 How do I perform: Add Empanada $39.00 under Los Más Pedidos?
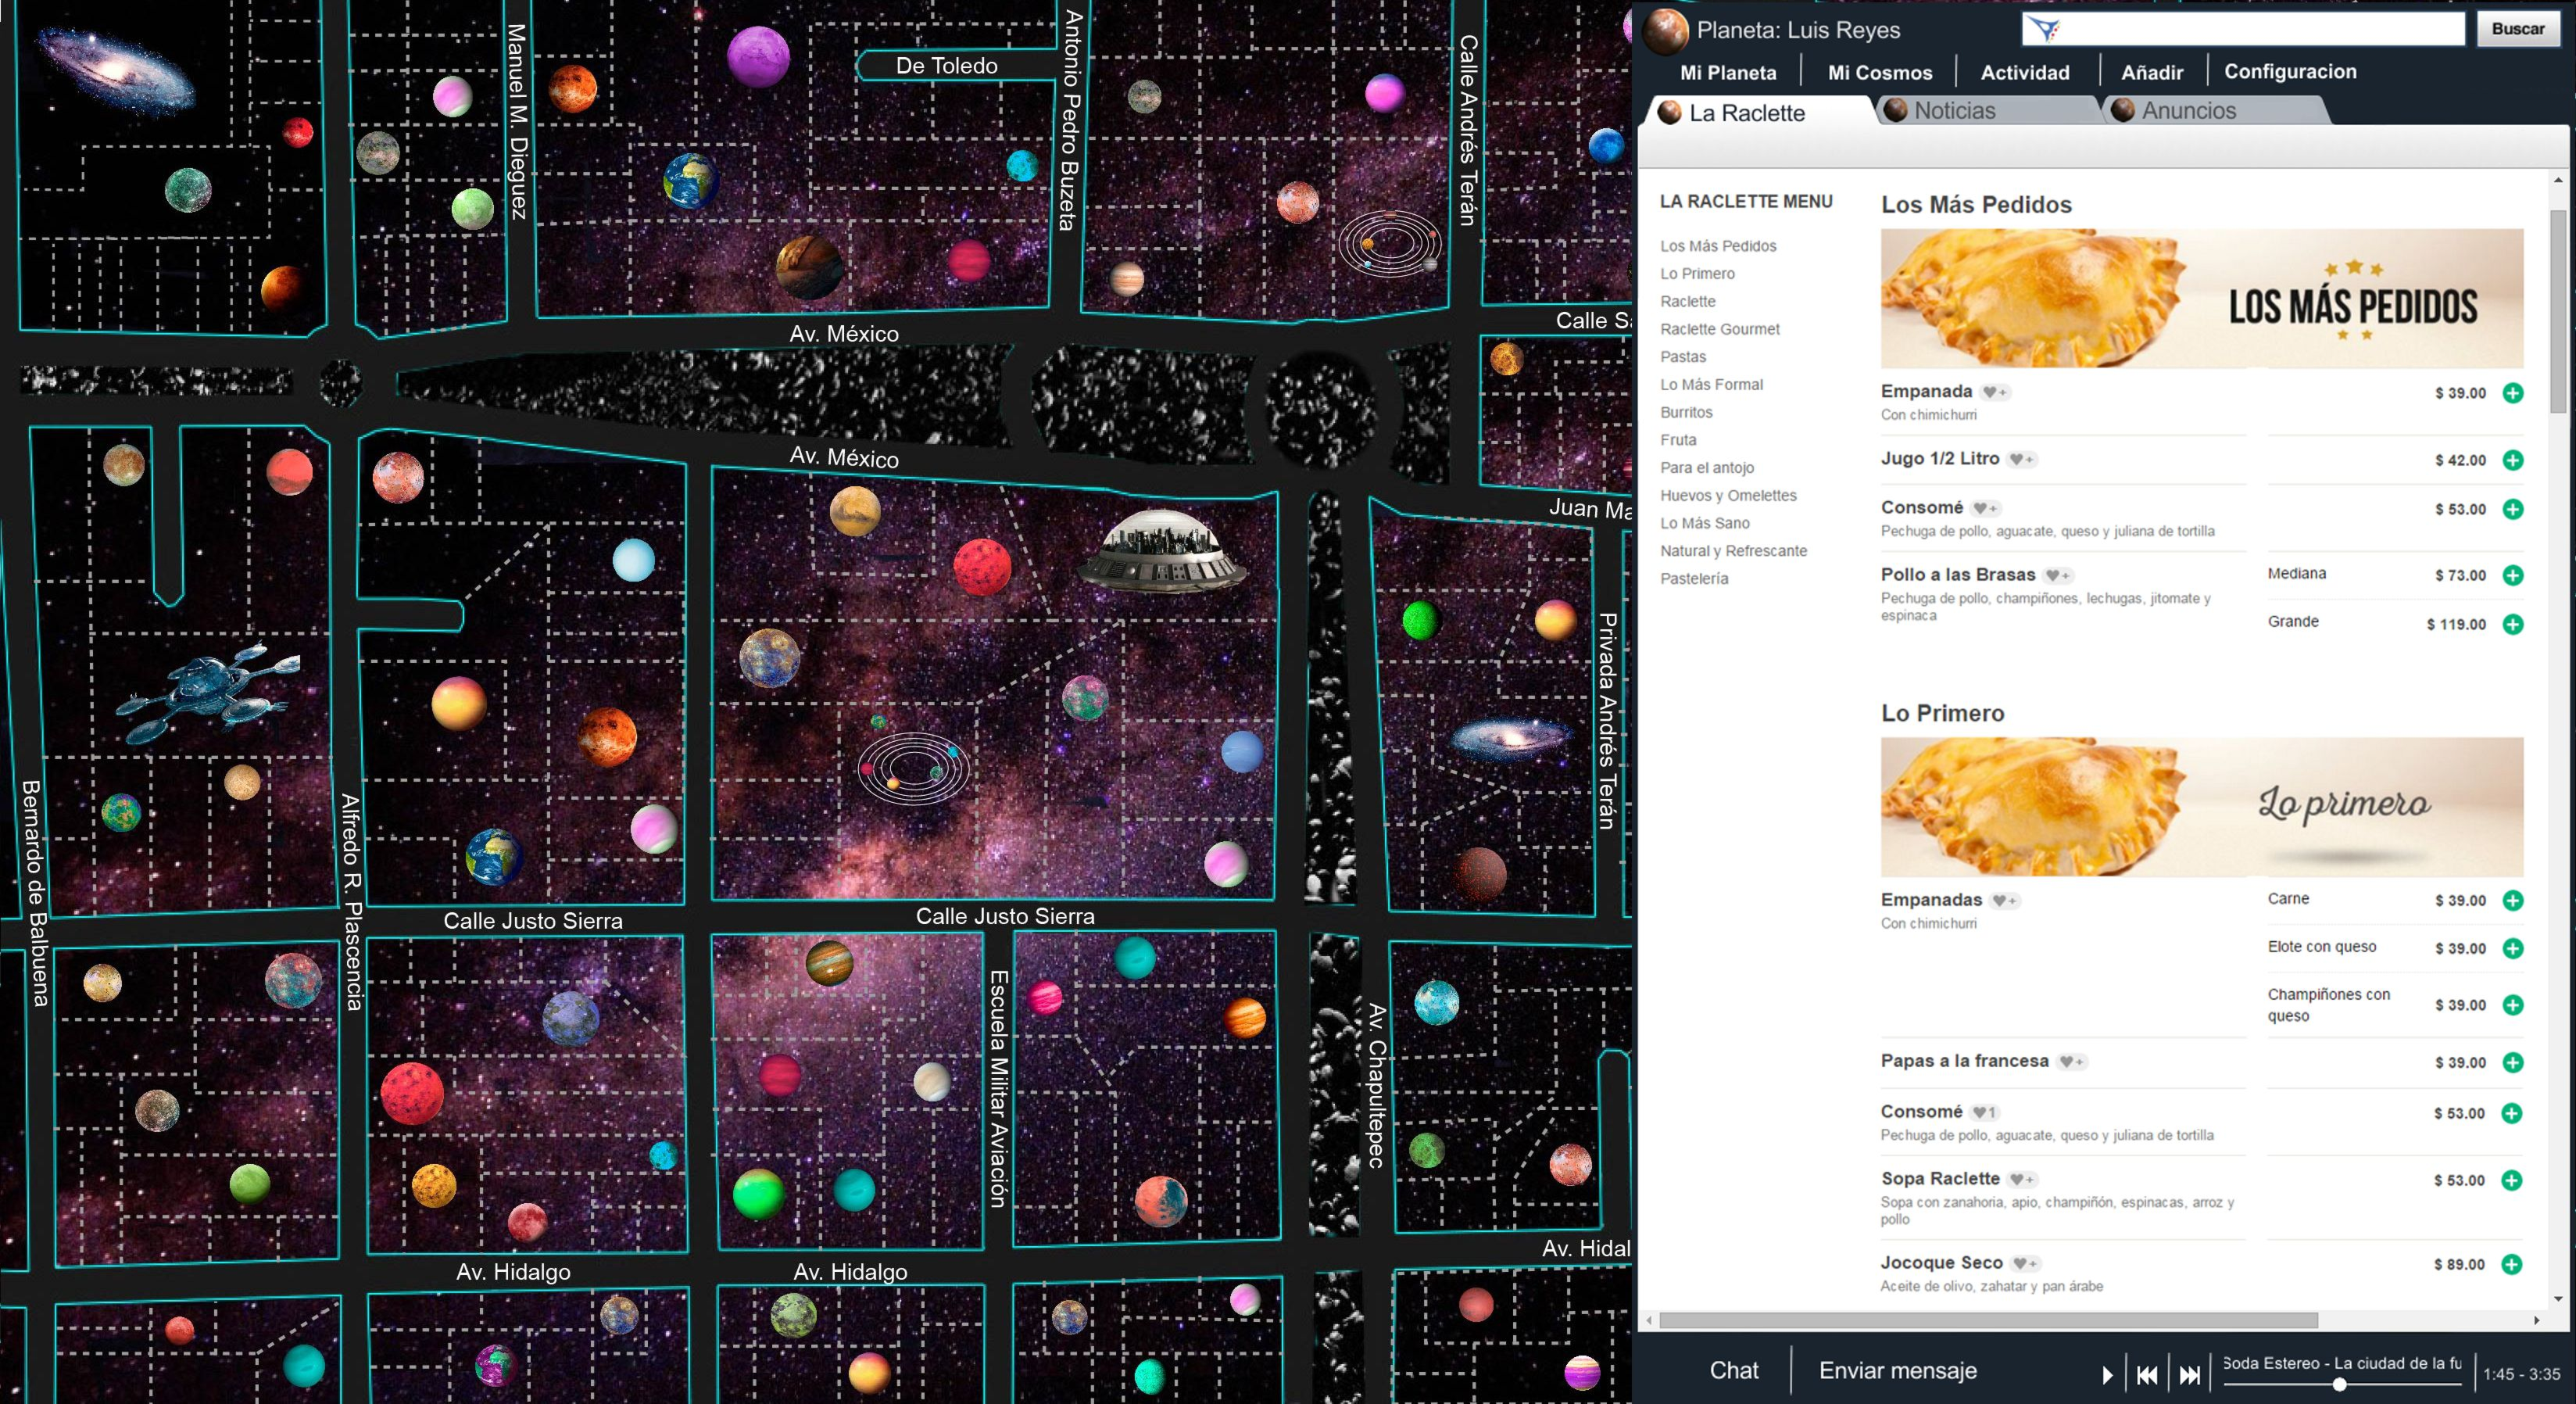(2512, 393)
